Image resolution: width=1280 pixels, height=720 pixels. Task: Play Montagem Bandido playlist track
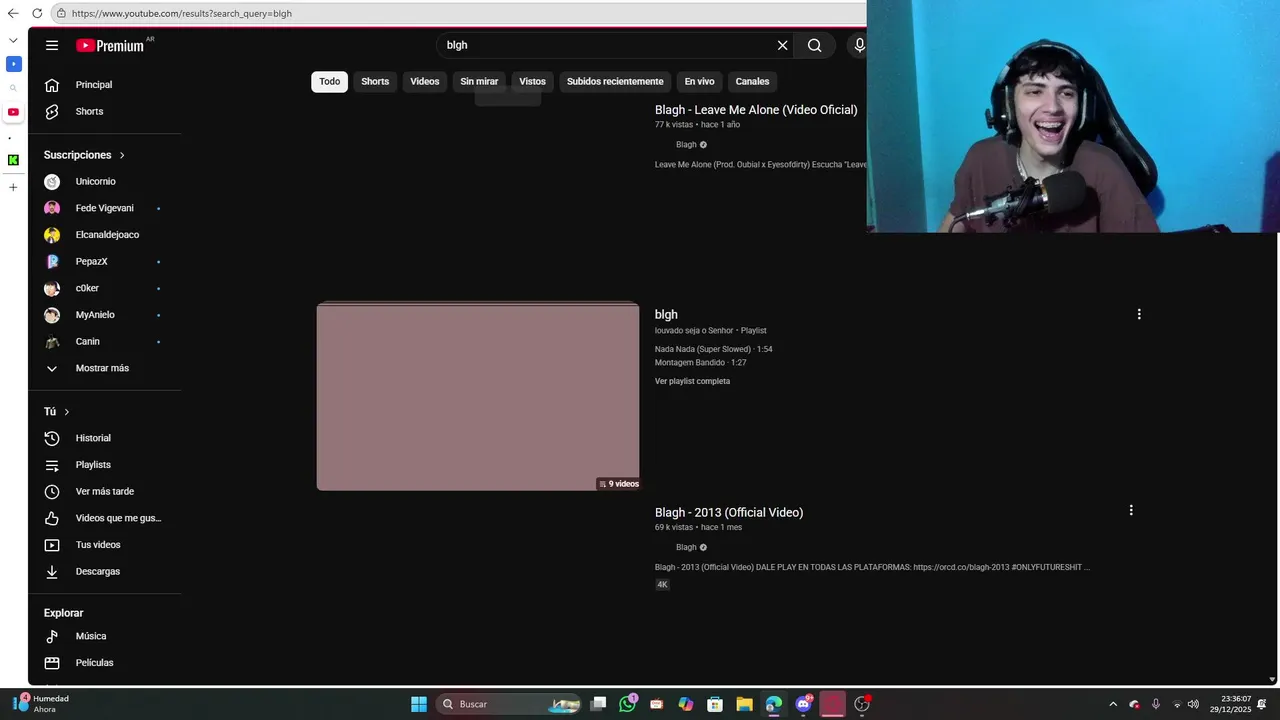(701, 362)
